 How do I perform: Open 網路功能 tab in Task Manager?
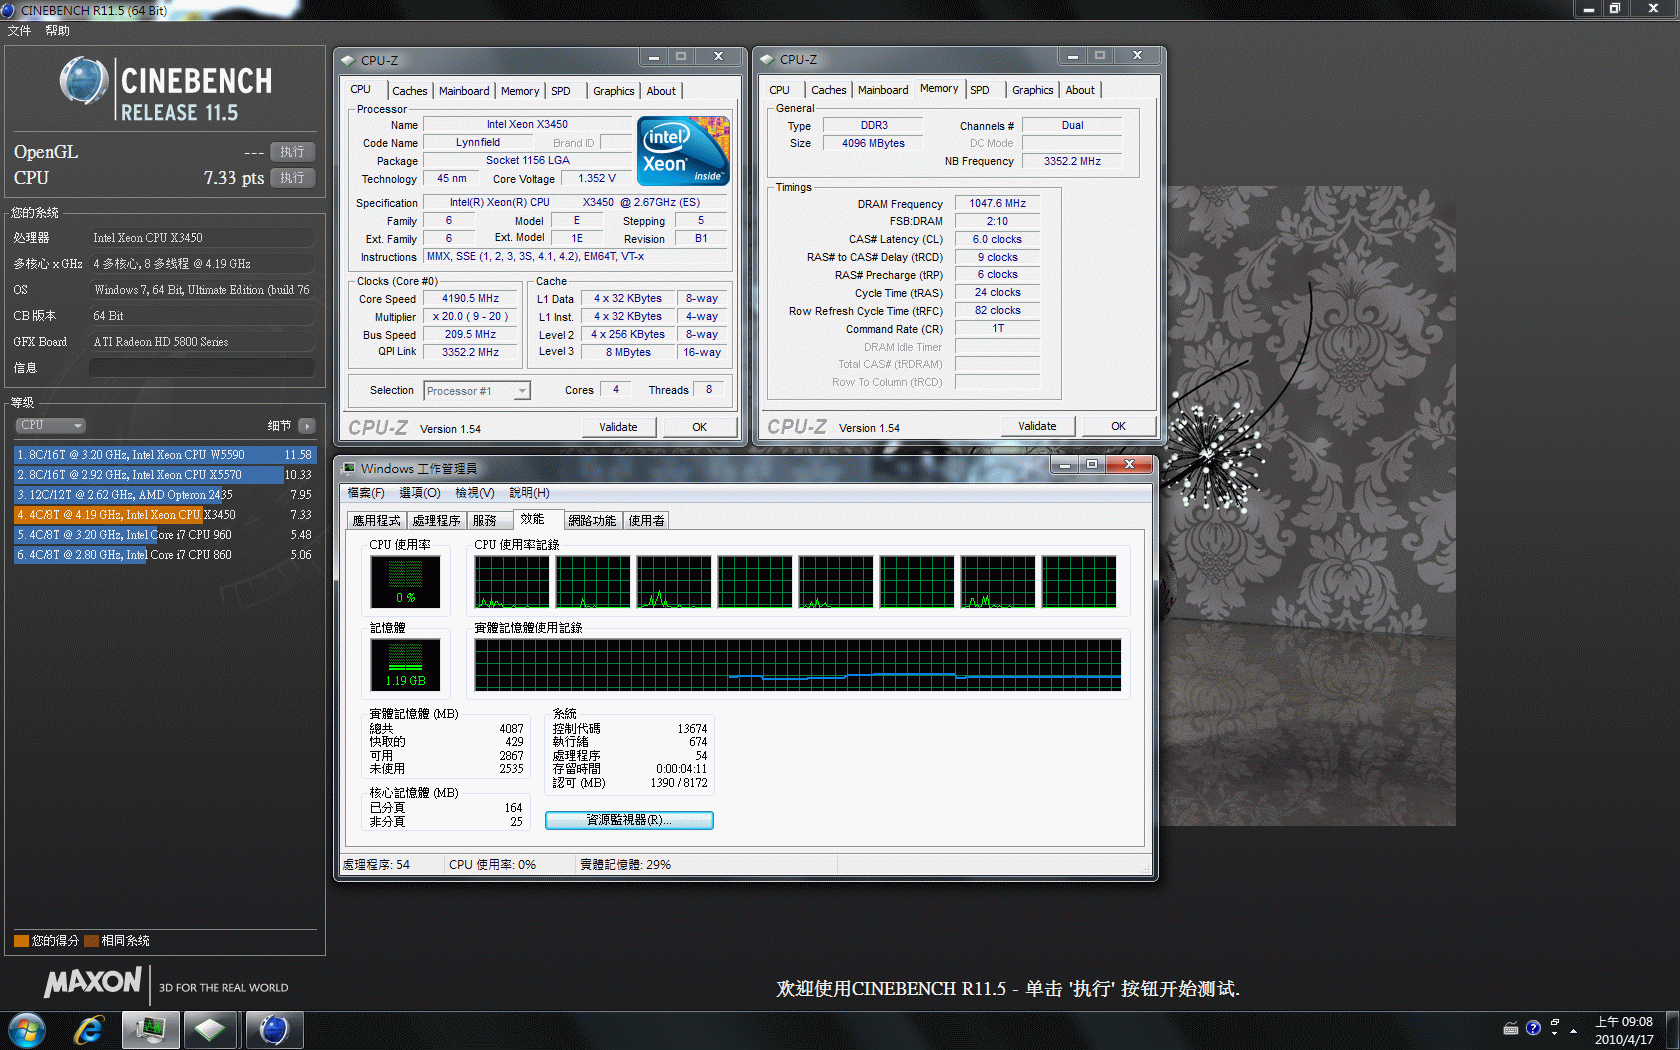[592, 521]
